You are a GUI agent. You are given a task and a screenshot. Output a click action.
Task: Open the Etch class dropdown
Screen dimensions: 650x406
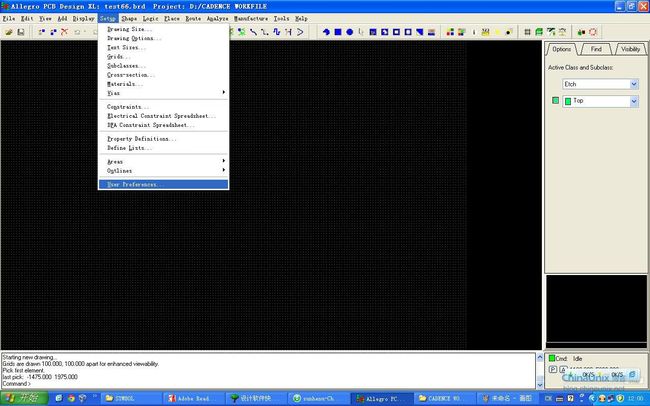[x=634, y=84]
